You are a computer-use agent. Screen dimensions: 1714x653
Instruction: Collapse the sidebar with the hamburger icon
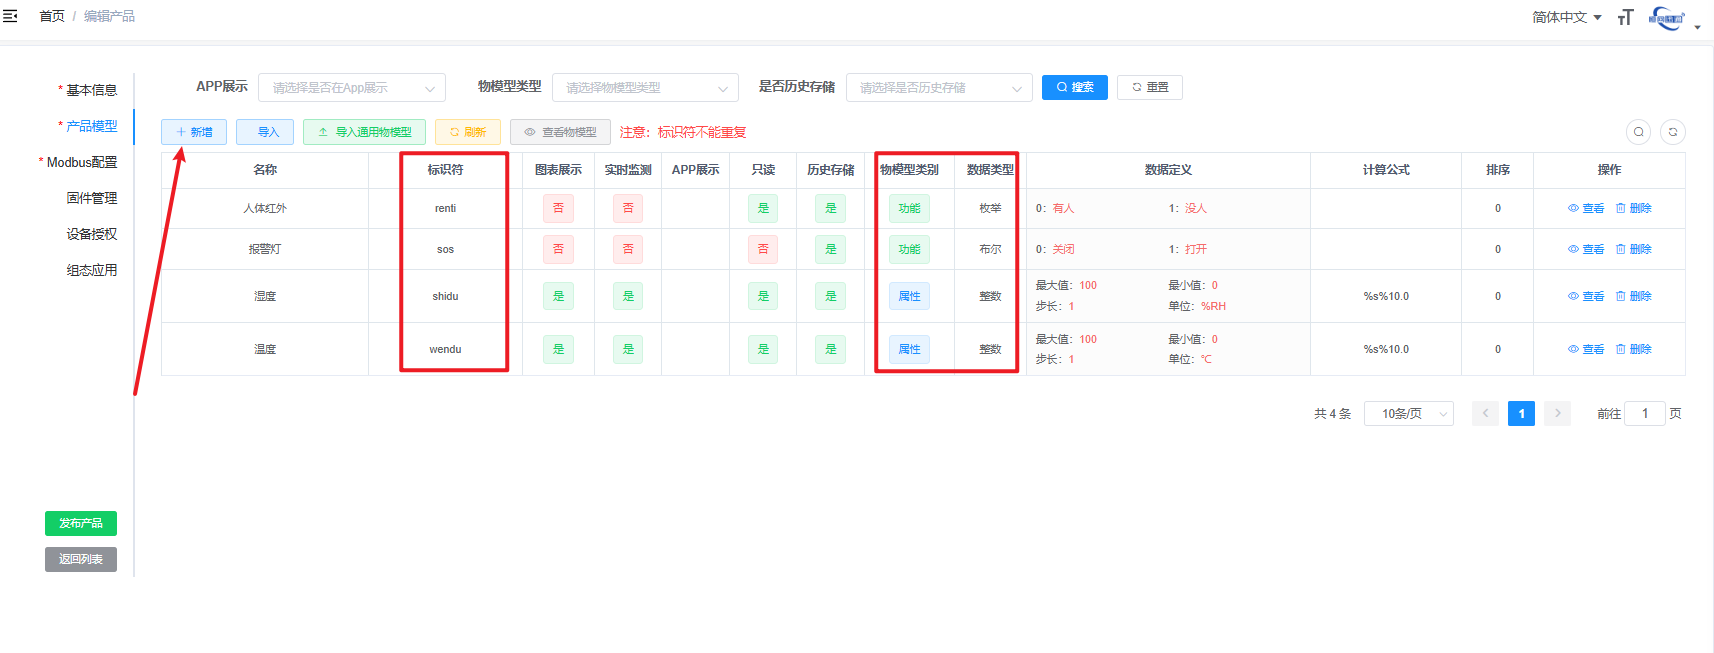coord(11,16)
